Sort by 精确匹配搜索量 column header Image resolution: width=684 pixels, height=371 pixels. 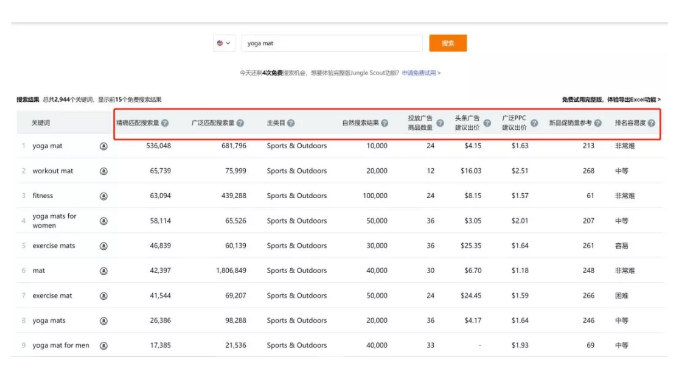138,123
